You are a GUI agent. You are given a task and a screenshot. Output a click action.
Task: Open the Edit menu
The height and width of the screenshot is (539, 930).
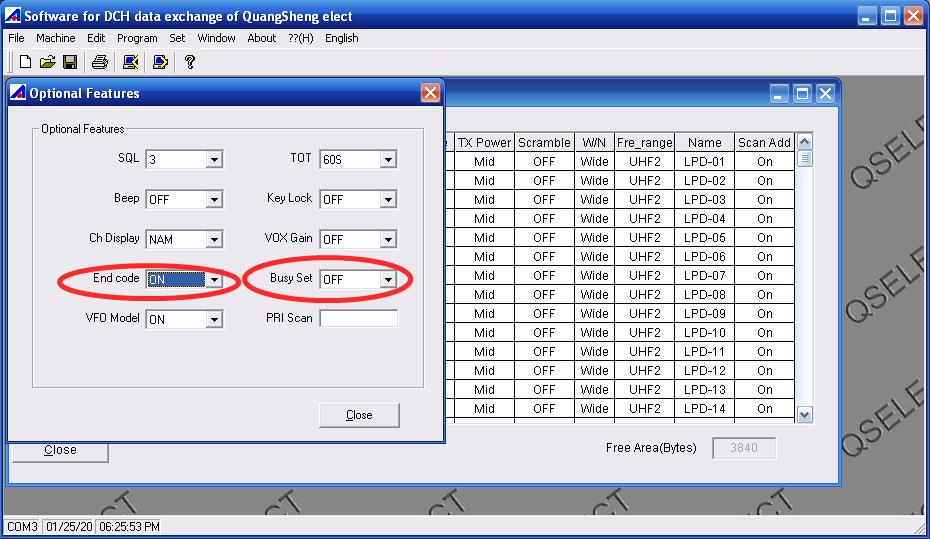[x=95, y=38]
